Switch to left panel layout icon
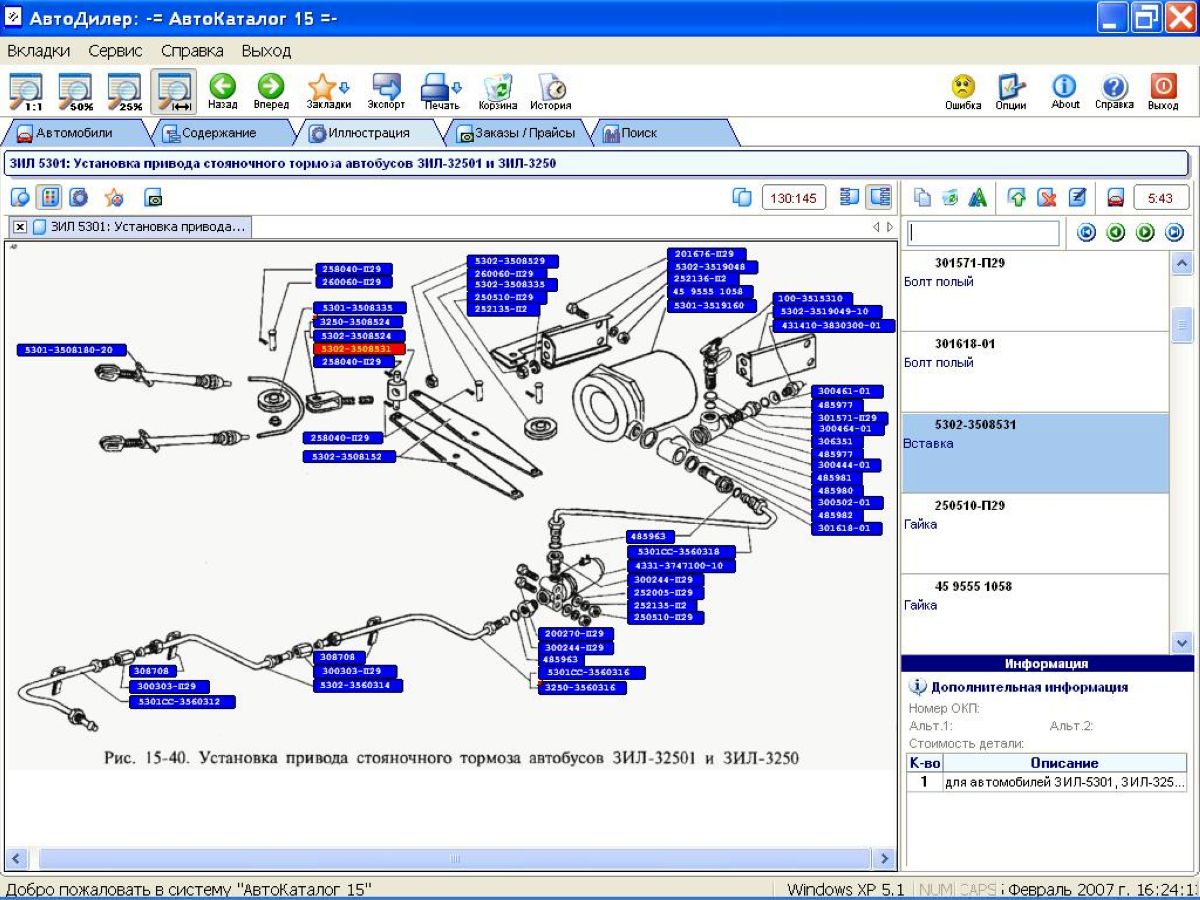 [x=850, y=198]
